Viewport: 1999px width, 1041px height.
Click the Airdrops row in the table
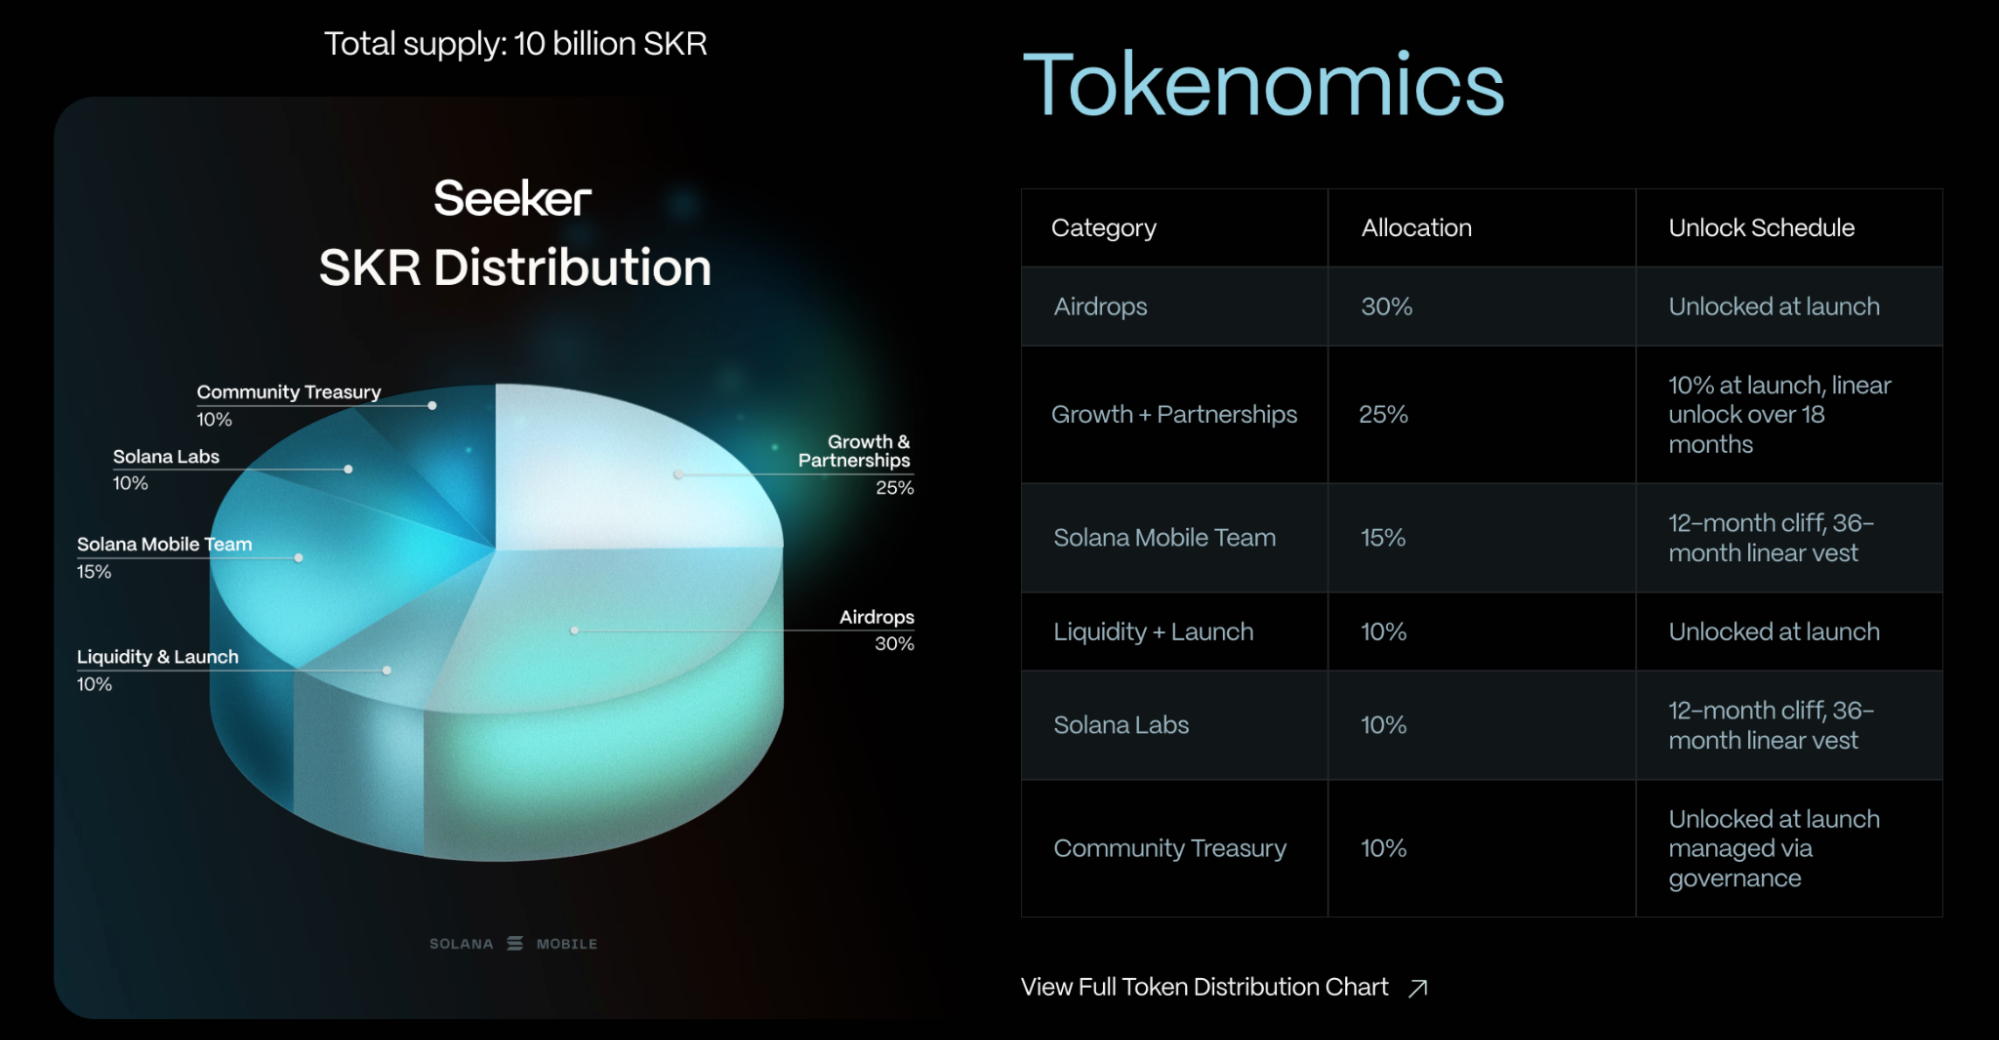click(x=1100, y=307)
